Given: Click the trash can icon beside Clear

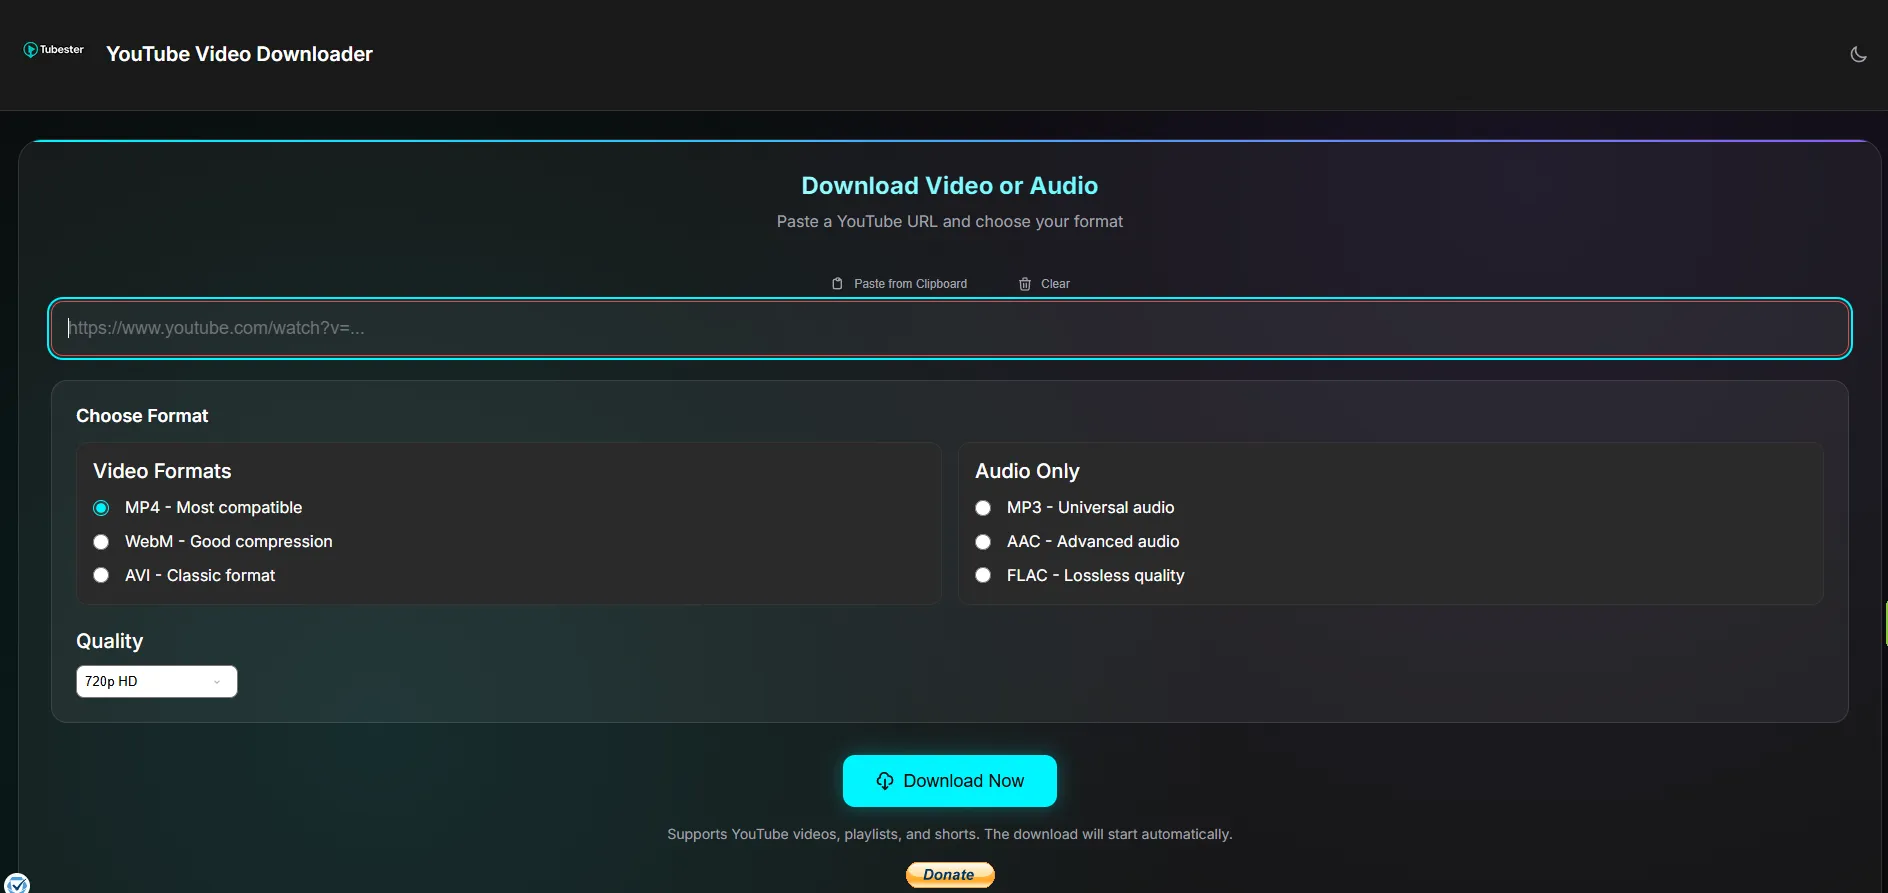Looking at the screenshot, I should point(1025,284).
